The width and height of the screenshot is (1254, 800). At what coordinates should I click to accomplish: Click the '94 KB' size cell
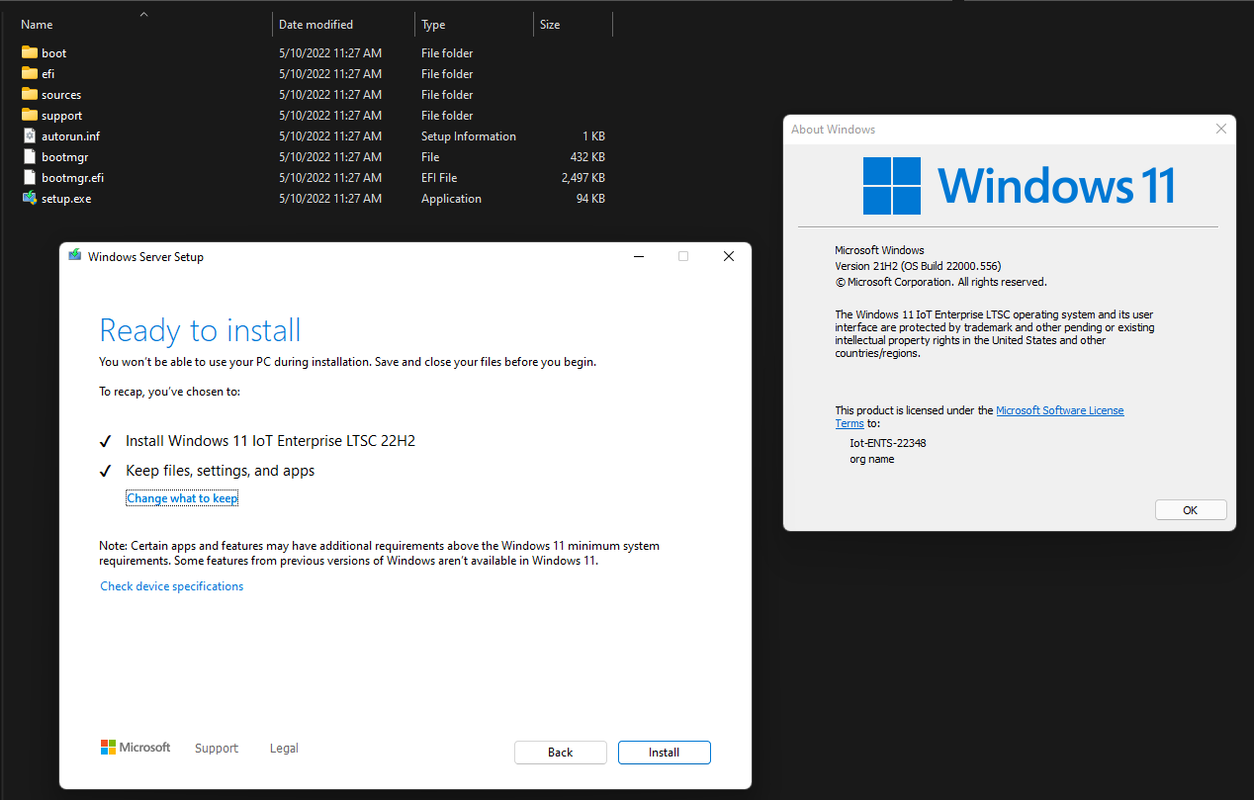[591, 199]
